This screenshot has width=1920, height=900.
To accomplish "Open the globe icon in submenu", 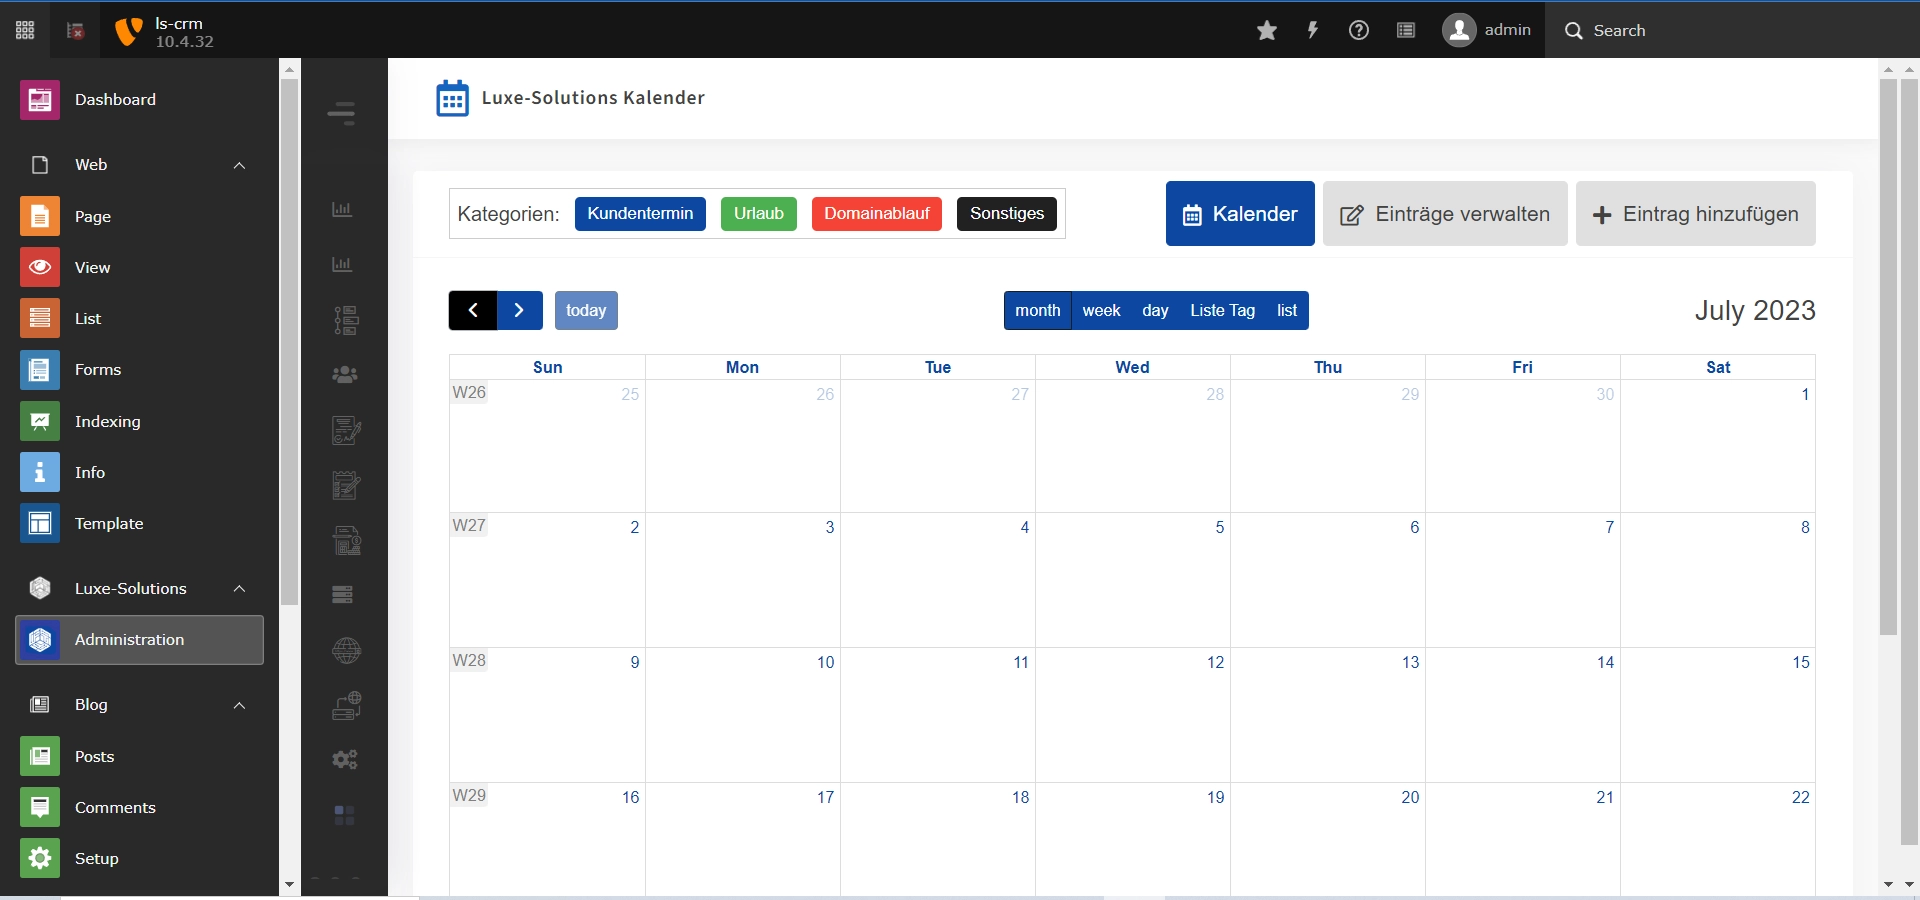I will pyautogui.click(x=346, y=650).
